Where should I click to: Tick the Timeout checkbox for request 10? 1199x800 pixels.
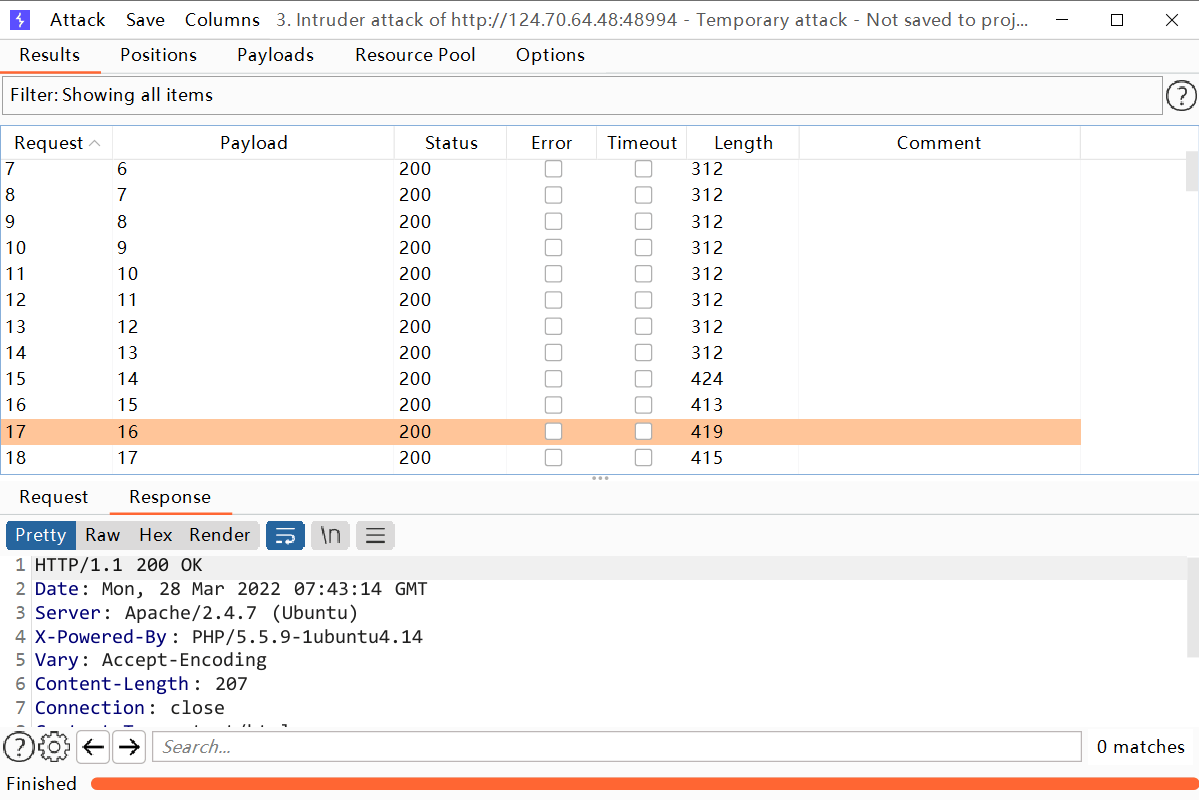(x=644, y=248)
